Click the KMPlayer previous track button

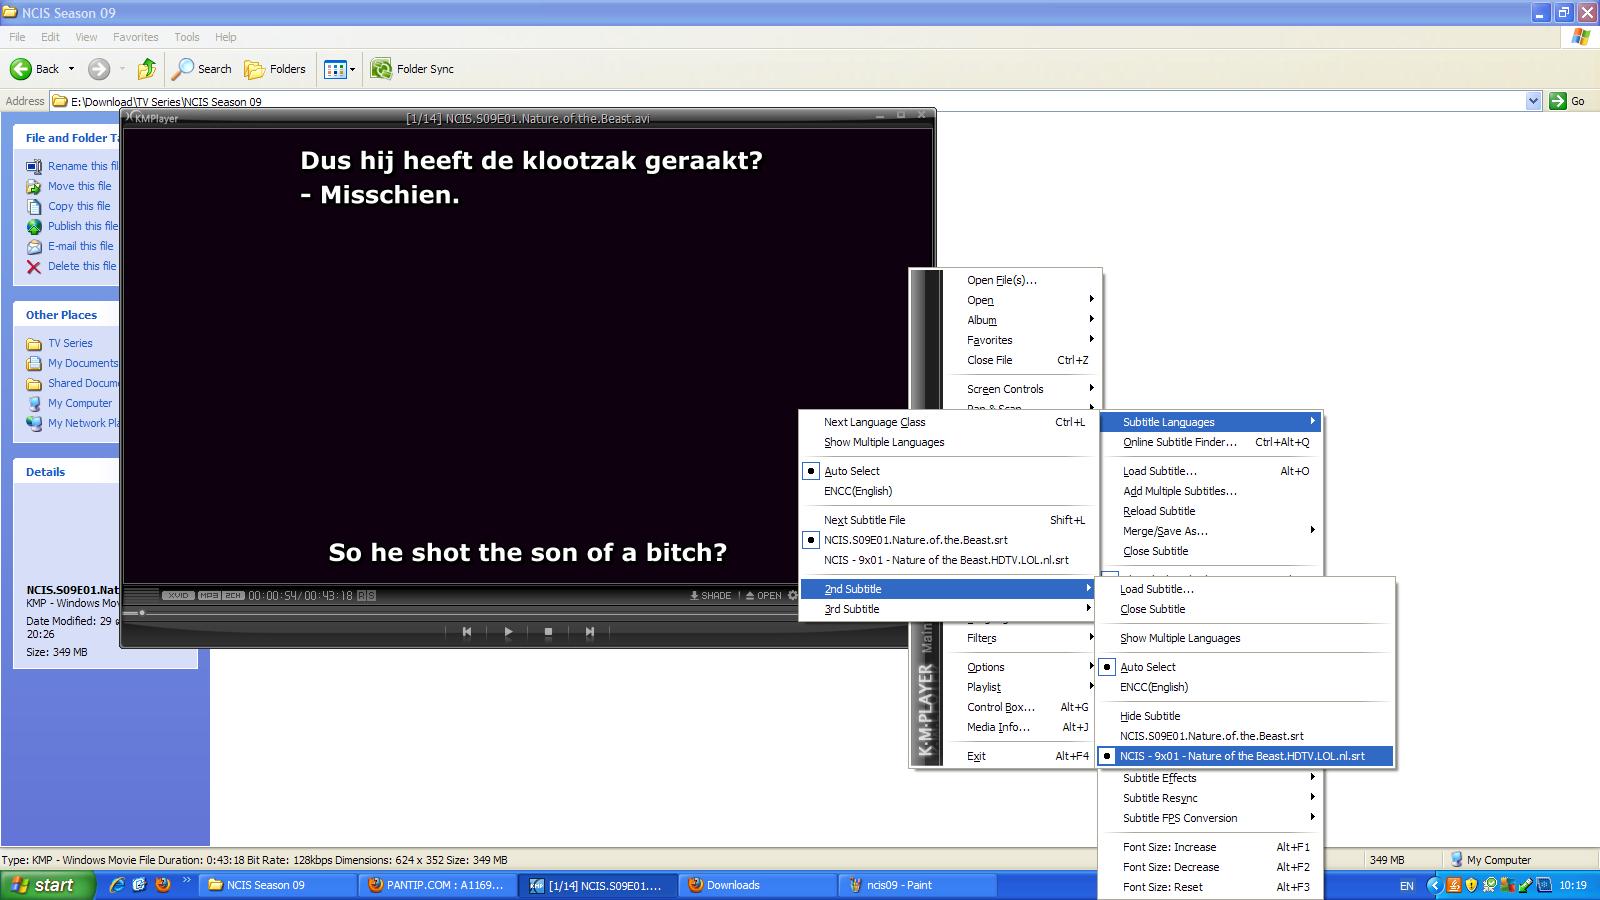(467, 631)
